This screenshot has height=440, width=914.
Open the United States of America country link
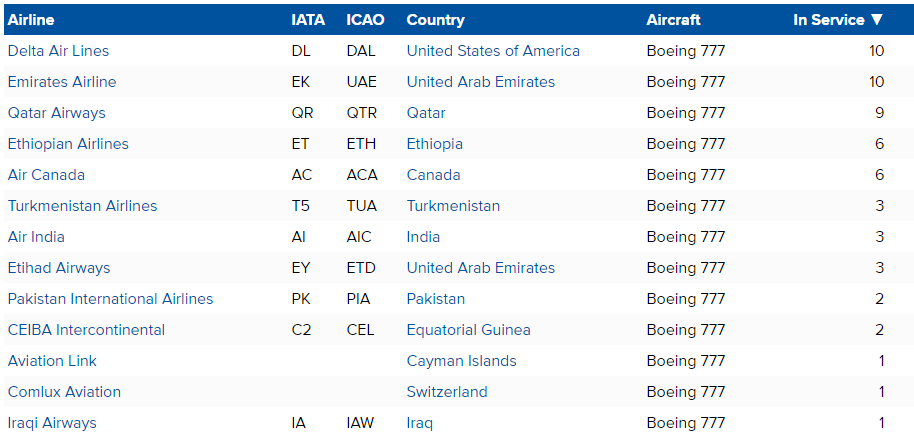click(493, 51)
